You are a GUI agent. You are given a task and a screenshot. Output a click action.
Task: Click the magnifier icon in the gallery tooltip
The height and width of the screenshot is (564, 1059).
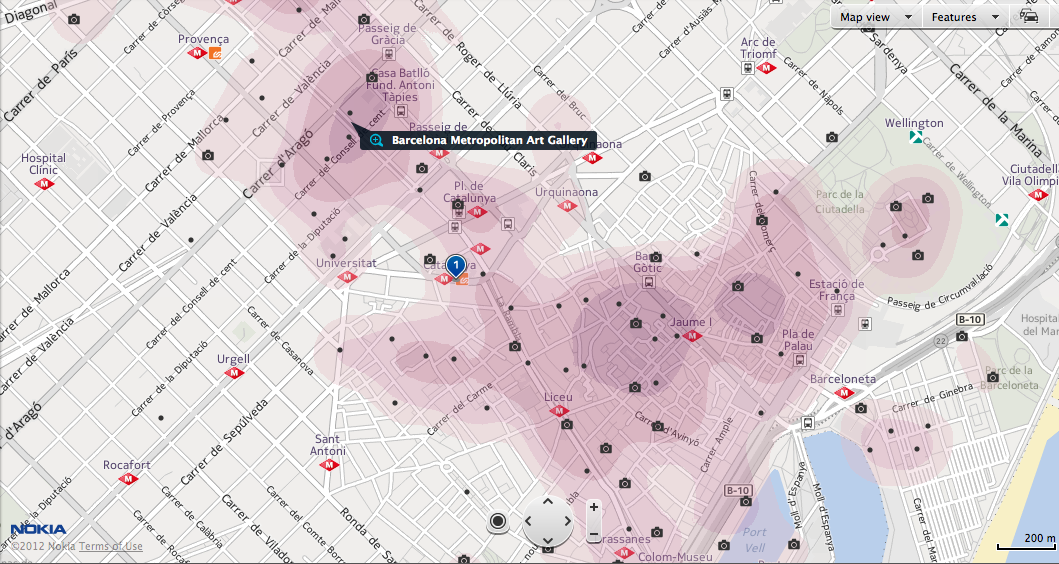point(377,140)
